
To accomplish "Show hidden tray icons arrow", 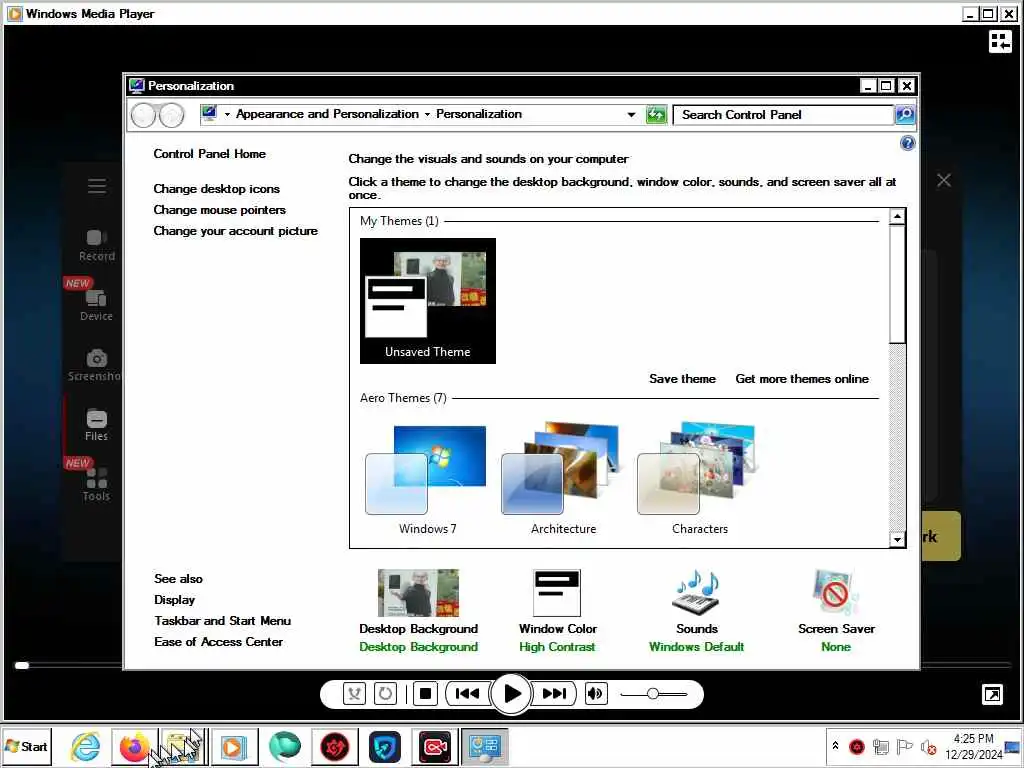I will [x=835, y=745].
